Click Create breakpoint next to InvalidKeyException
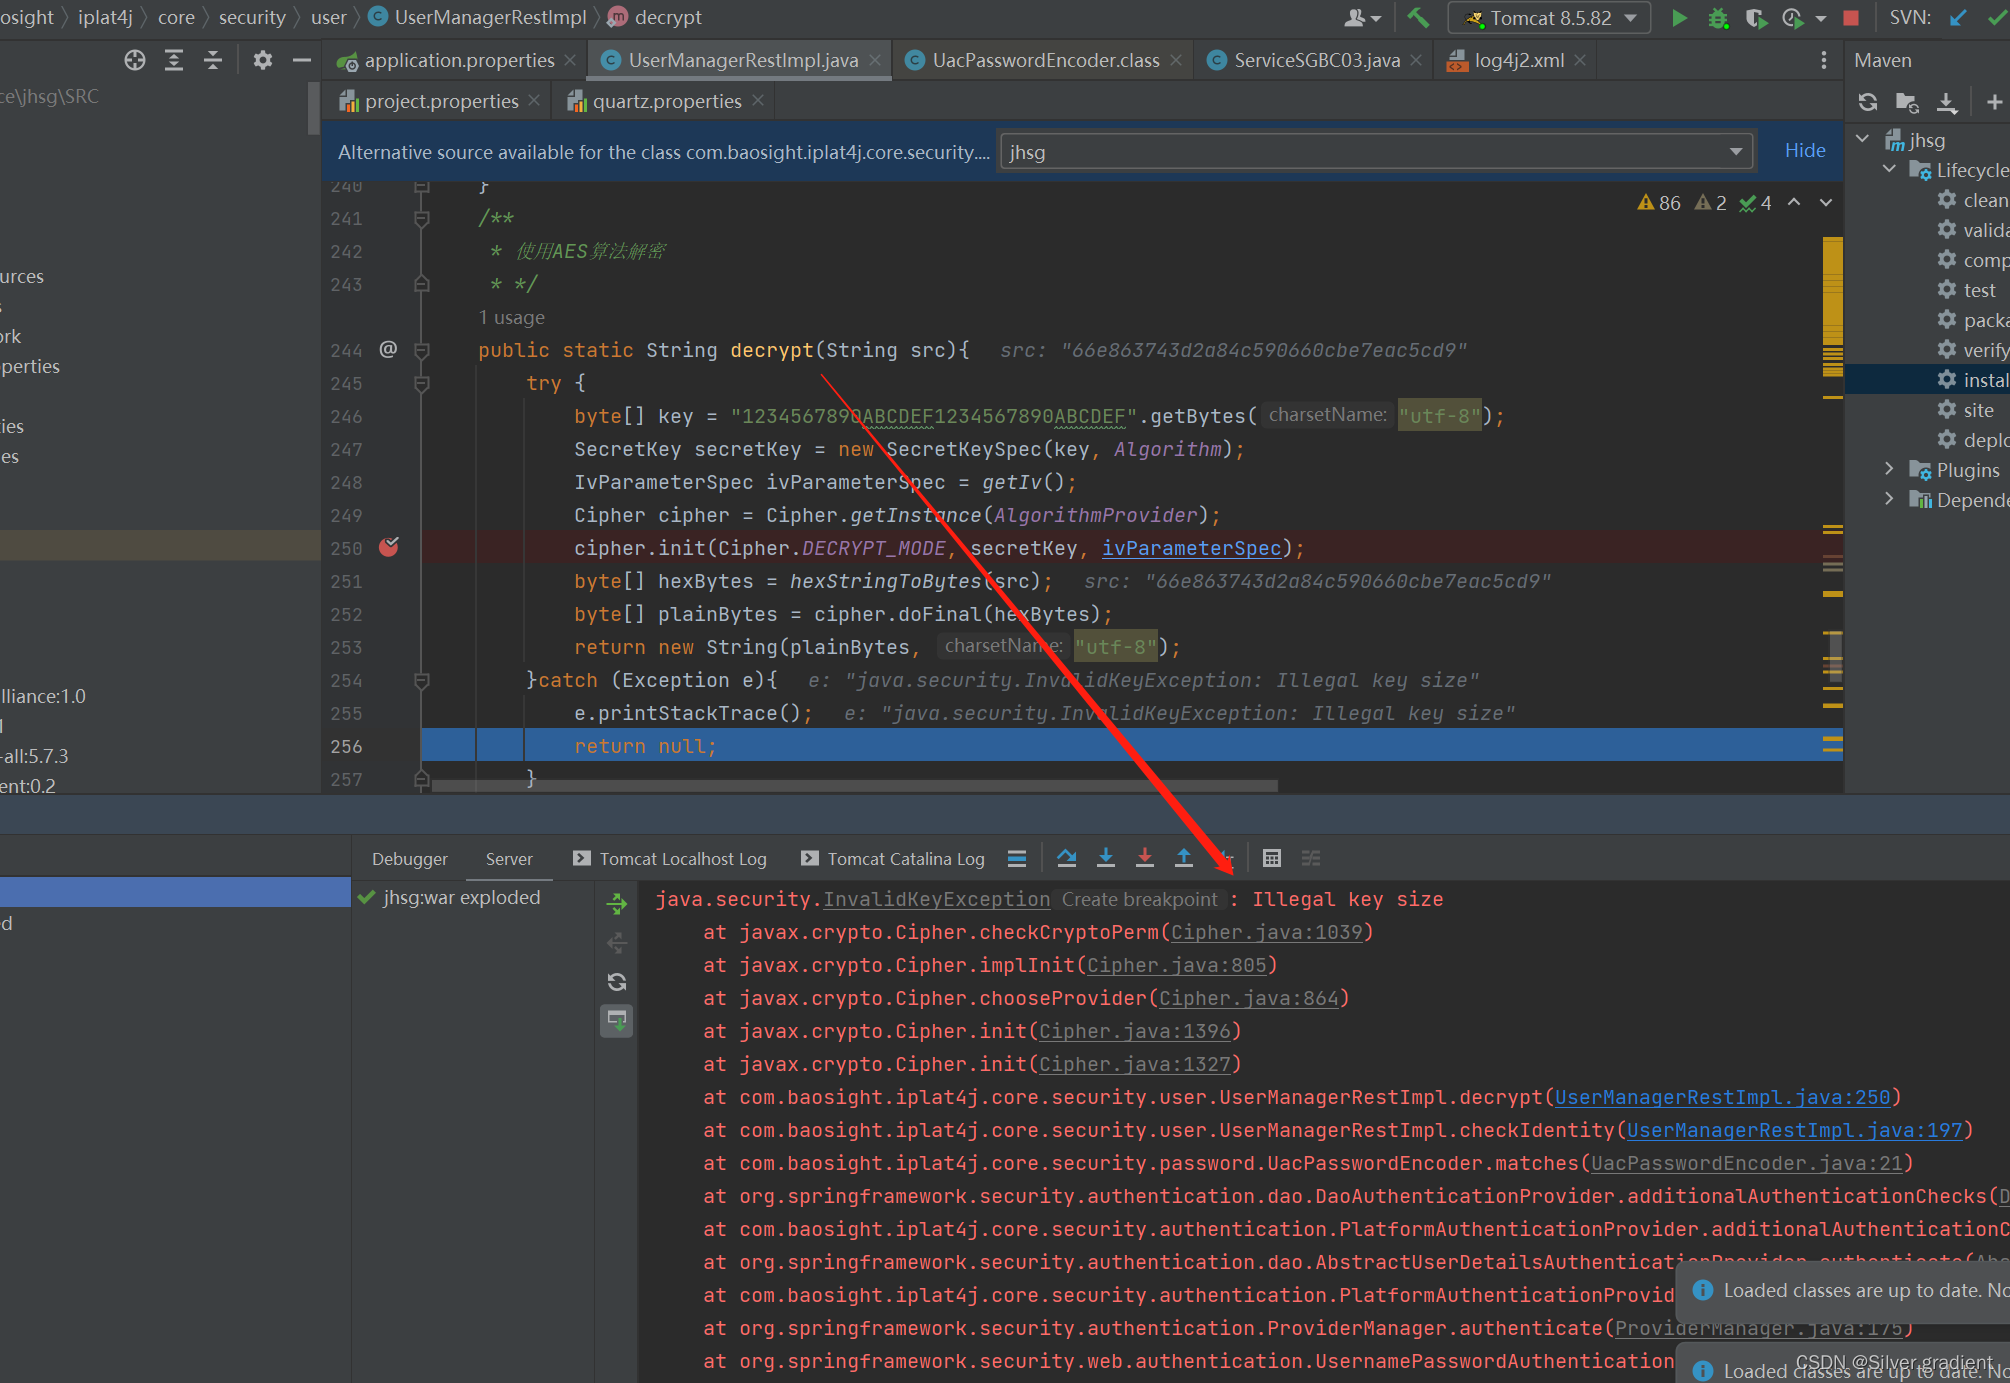This screenshot has width=2010, height=1383. click(x=1140, y=899)
